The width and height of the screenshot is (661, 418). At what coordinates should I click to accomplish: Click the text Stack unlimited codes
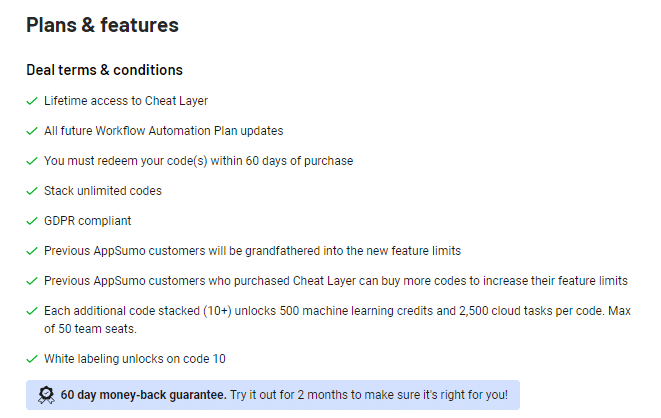103,191
